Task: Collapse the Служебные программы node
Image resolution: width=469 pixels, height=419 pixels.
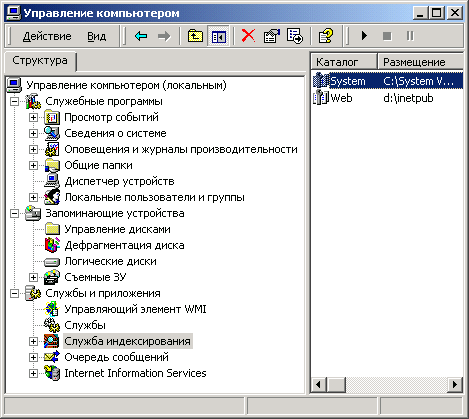Action: click(14, 101)
